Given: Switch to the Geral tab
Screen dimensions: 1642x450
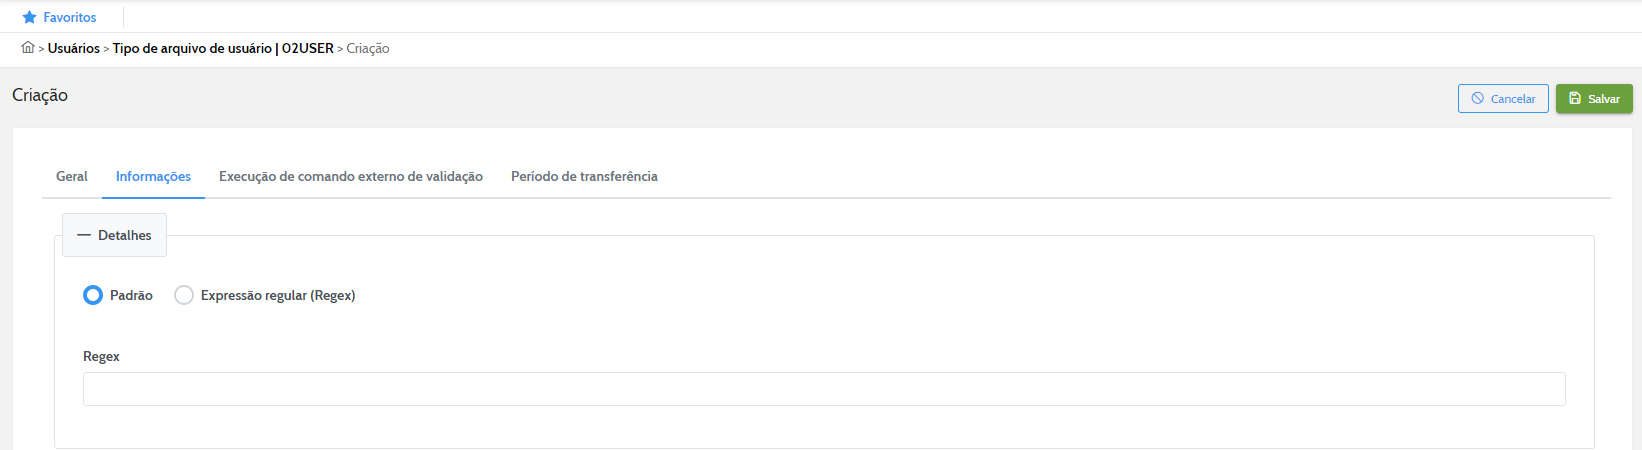Looking at the screenshot, I should 72,176.
